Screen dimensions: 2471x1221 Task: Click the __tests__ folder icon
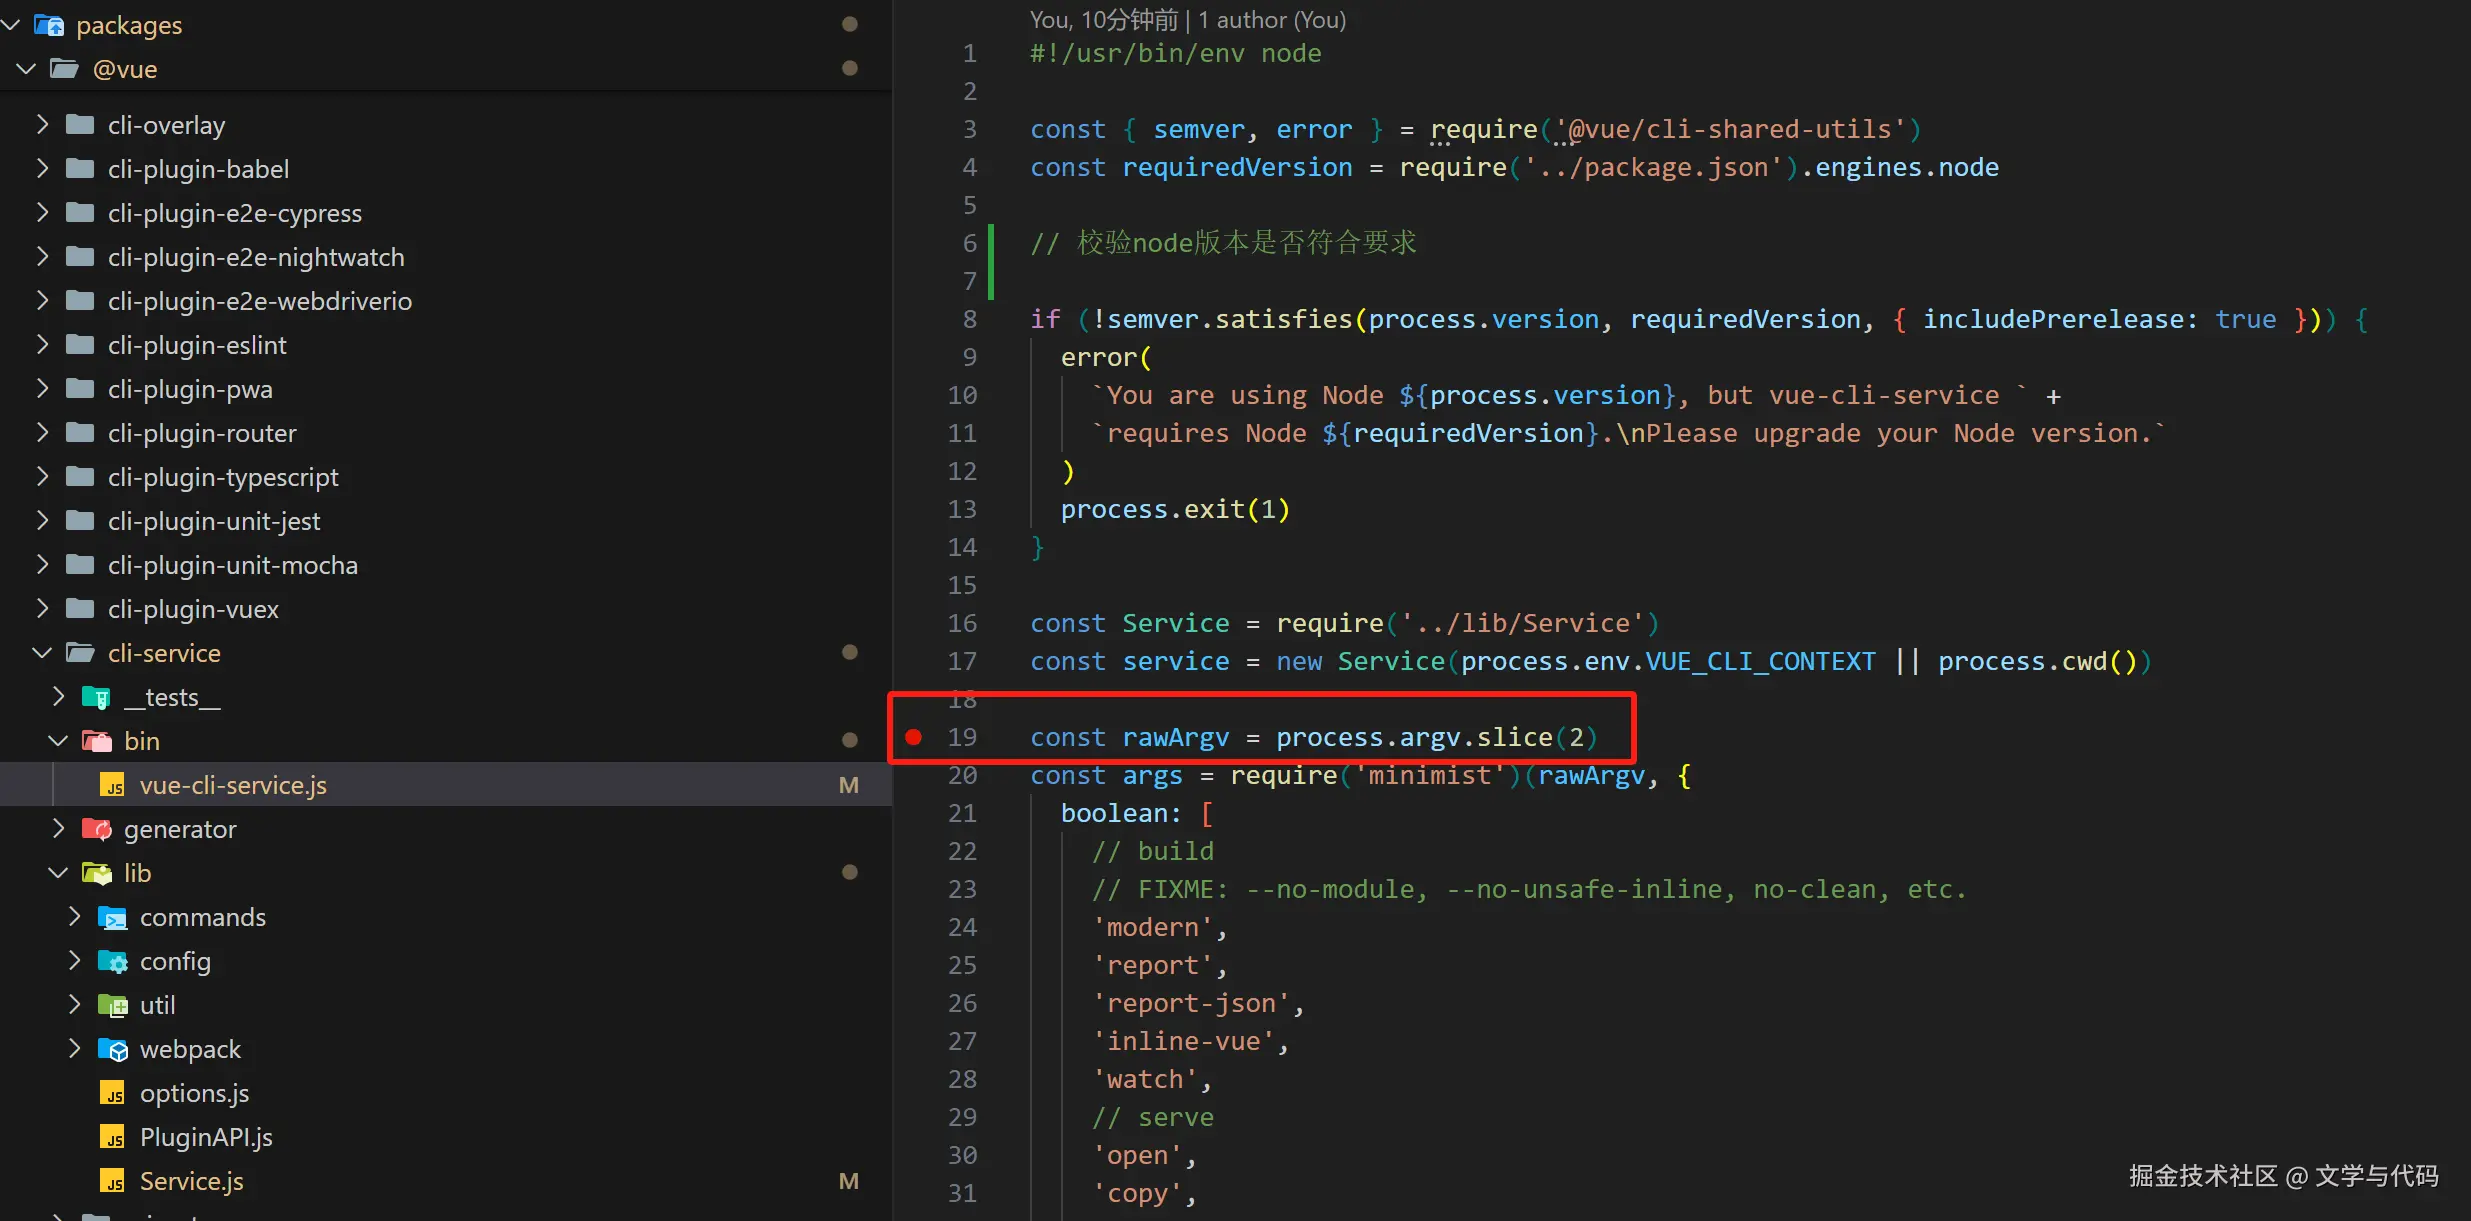[97, 698]
